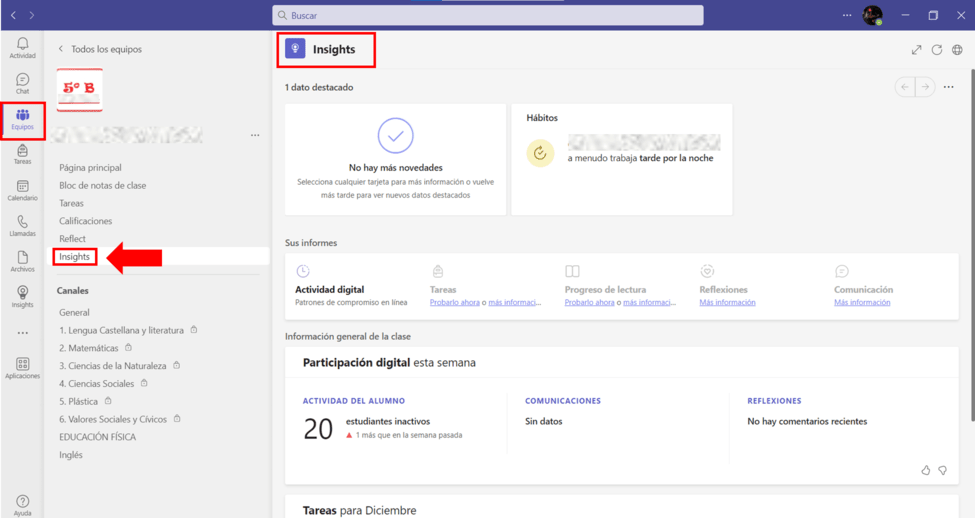Image resolution: width=975 pixels, height=518 pixels.
Task: Select the Equipos icon in the sidebar
Action: coord(22,120)
